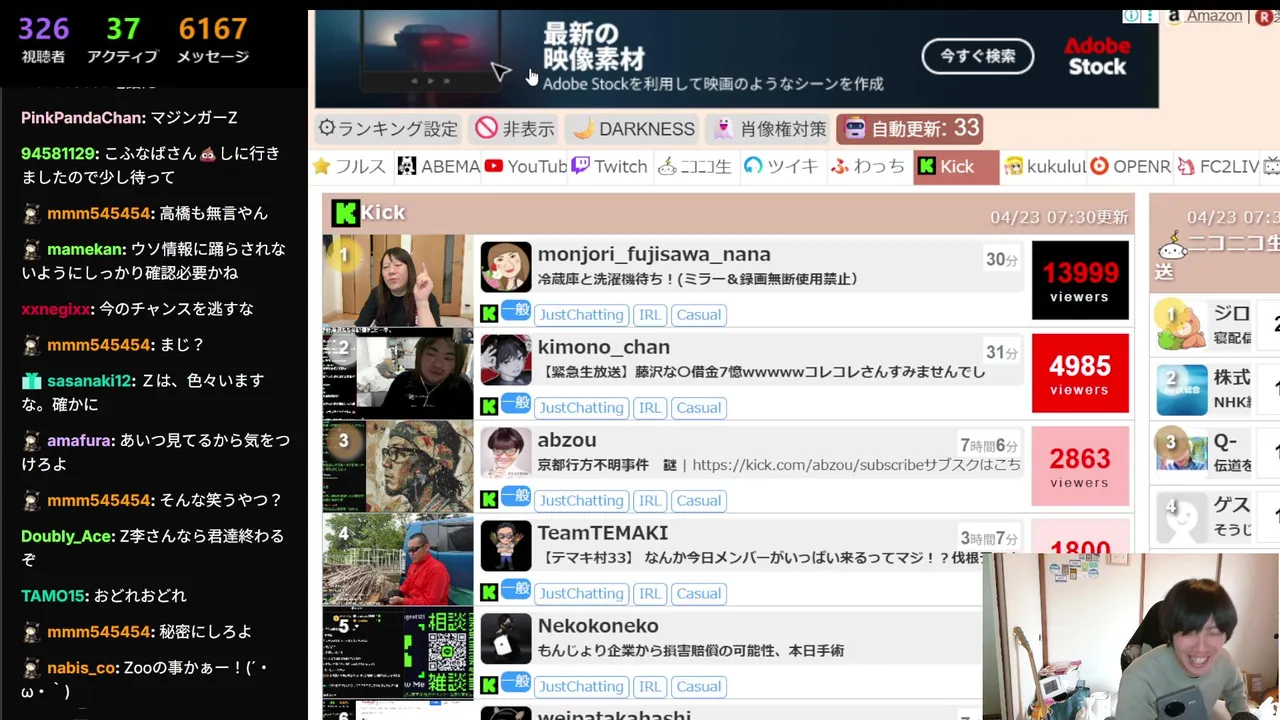The image size is (1280, 720).
Task: Switch to the ニコニコ生 tab
Action: coord(695,167)
